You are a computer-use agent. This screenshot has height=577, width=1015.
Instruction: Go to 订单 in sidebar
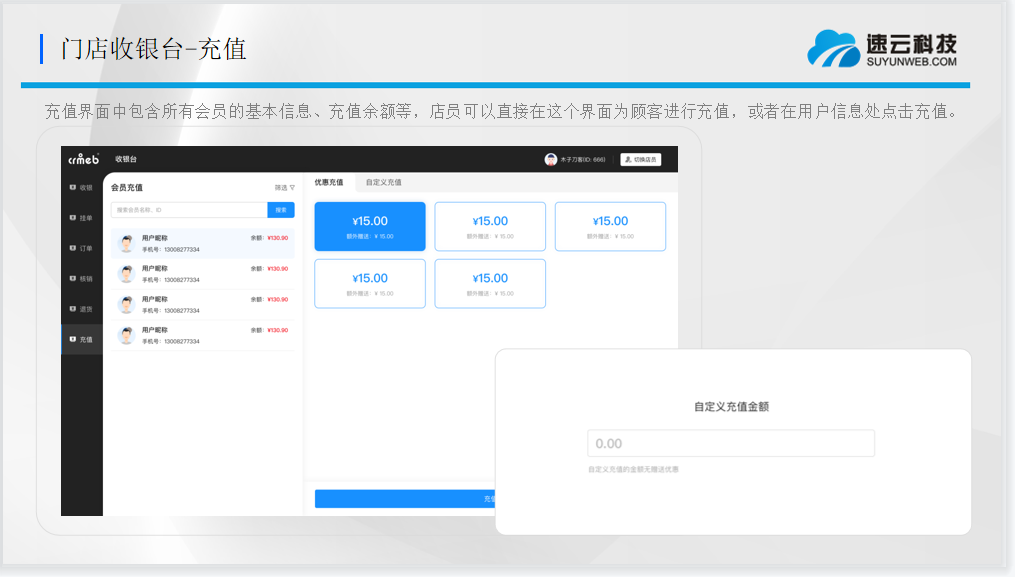(x=81, y=248)
